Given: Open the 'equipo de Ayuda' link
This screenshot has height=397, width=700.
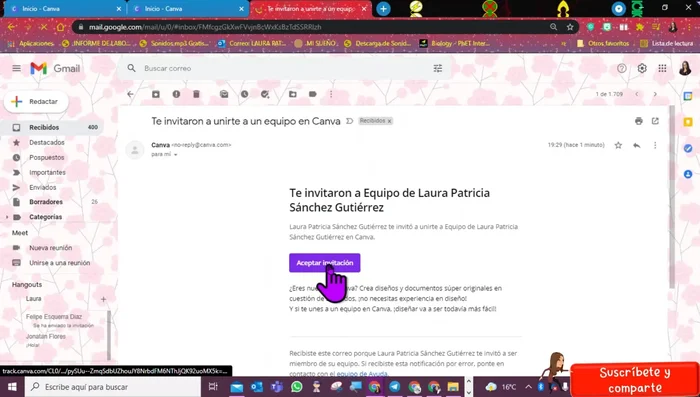Looking at the screenshot, I should (362, 374).
